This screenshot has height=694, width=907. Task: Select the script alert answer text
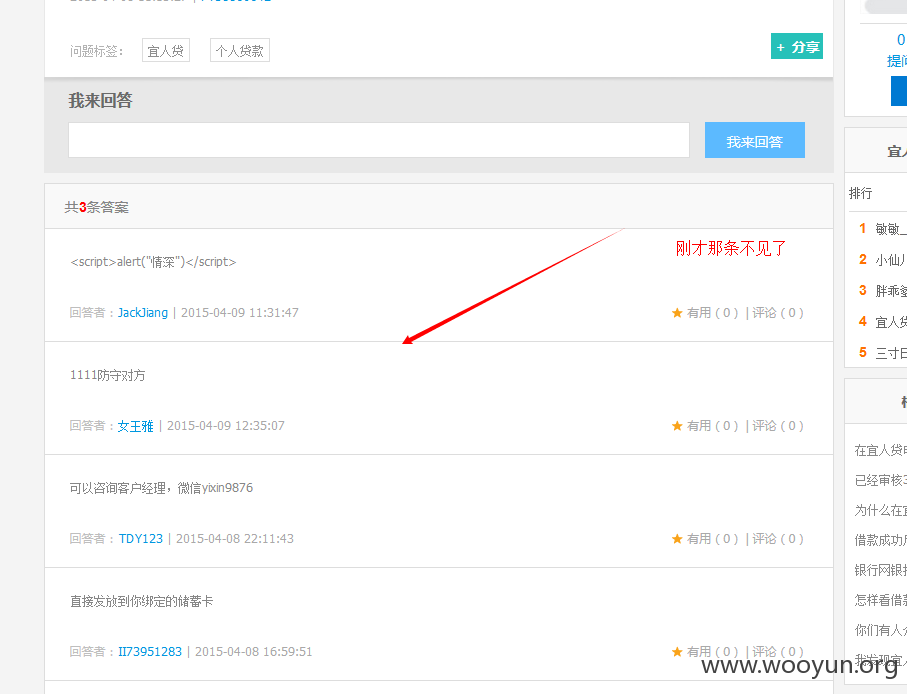coord(153,262)
